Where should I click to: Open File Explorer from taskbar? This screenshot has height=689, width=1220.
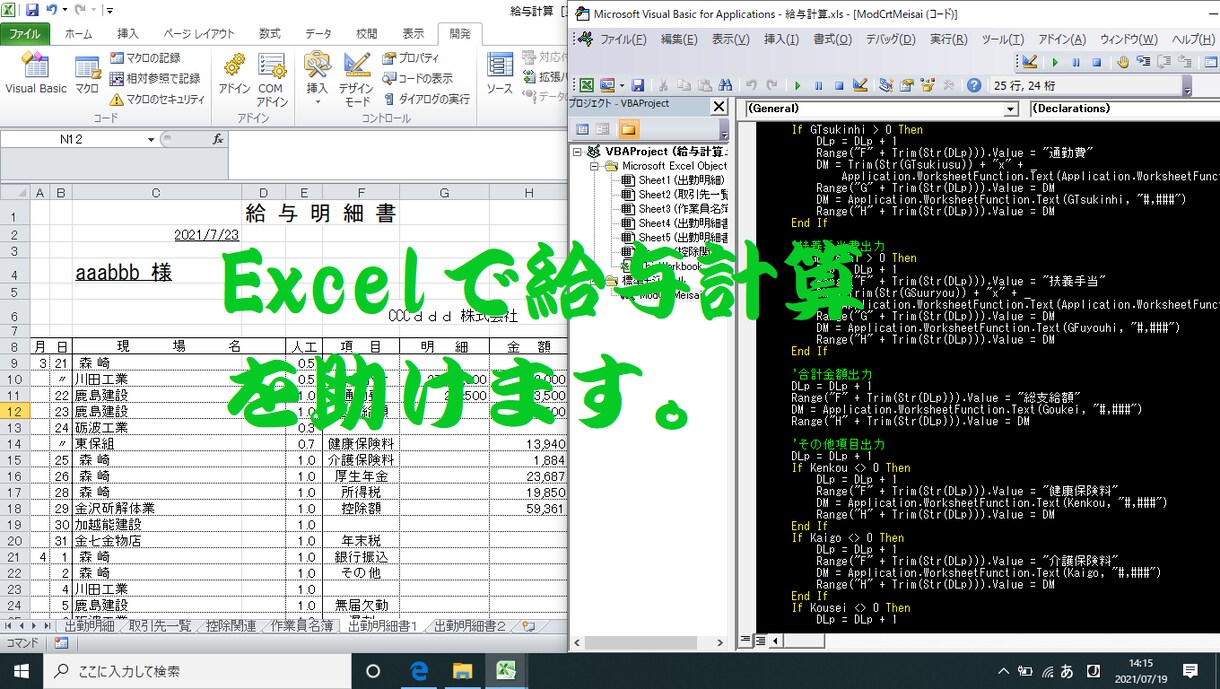pos(461,671)
